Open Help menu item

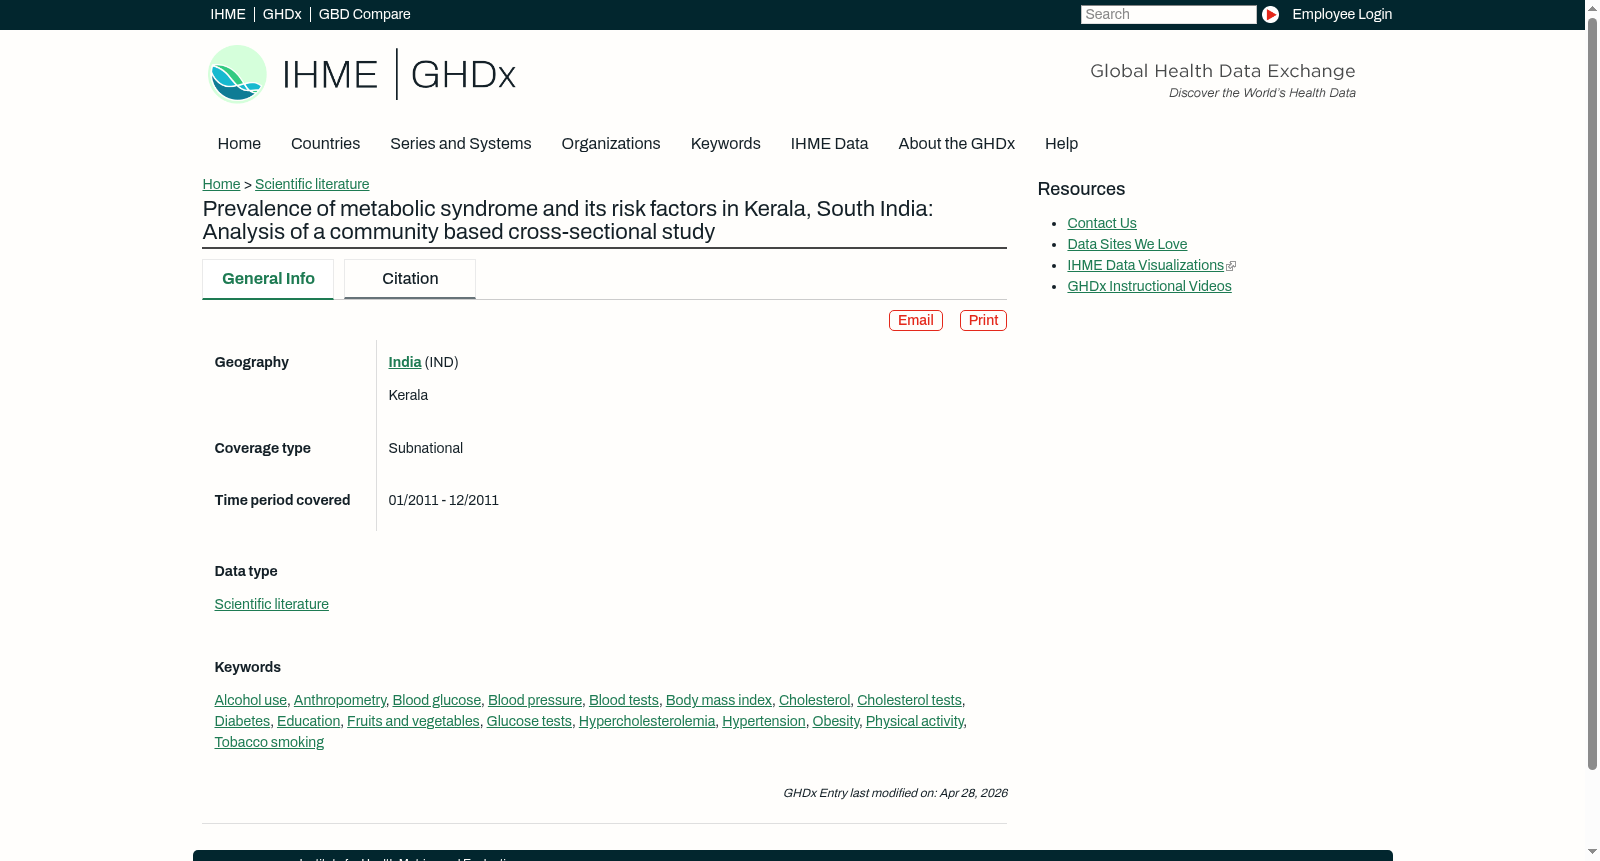pyautogui.click(x=1061, y=144)
